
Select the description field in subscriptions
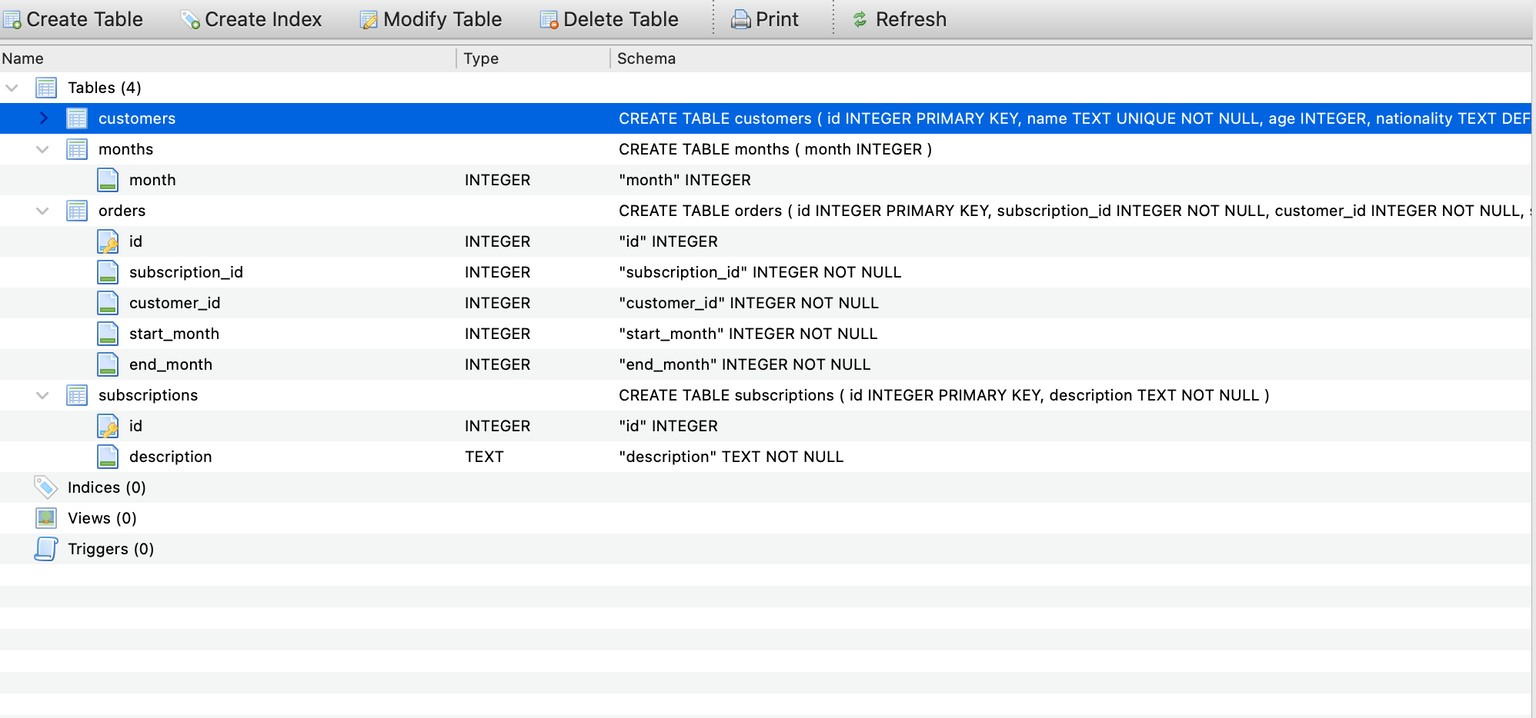[768, 457]
